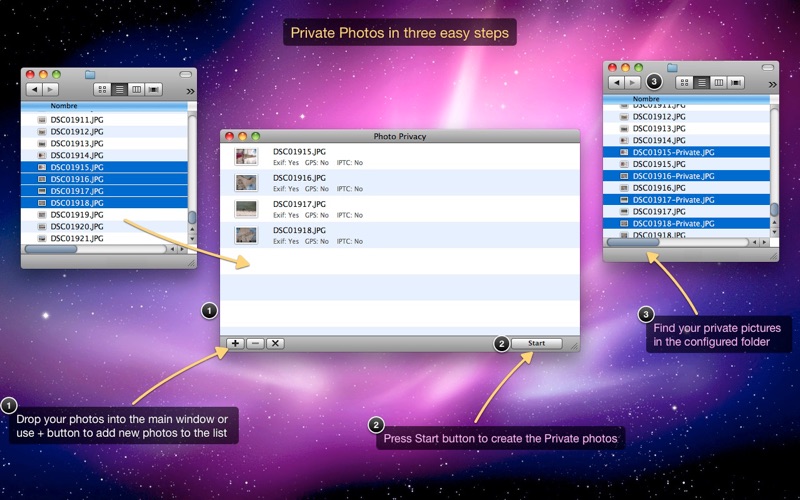Select icon view in left Finder window
Screen dimensions: 800x500
pos(101,89)
